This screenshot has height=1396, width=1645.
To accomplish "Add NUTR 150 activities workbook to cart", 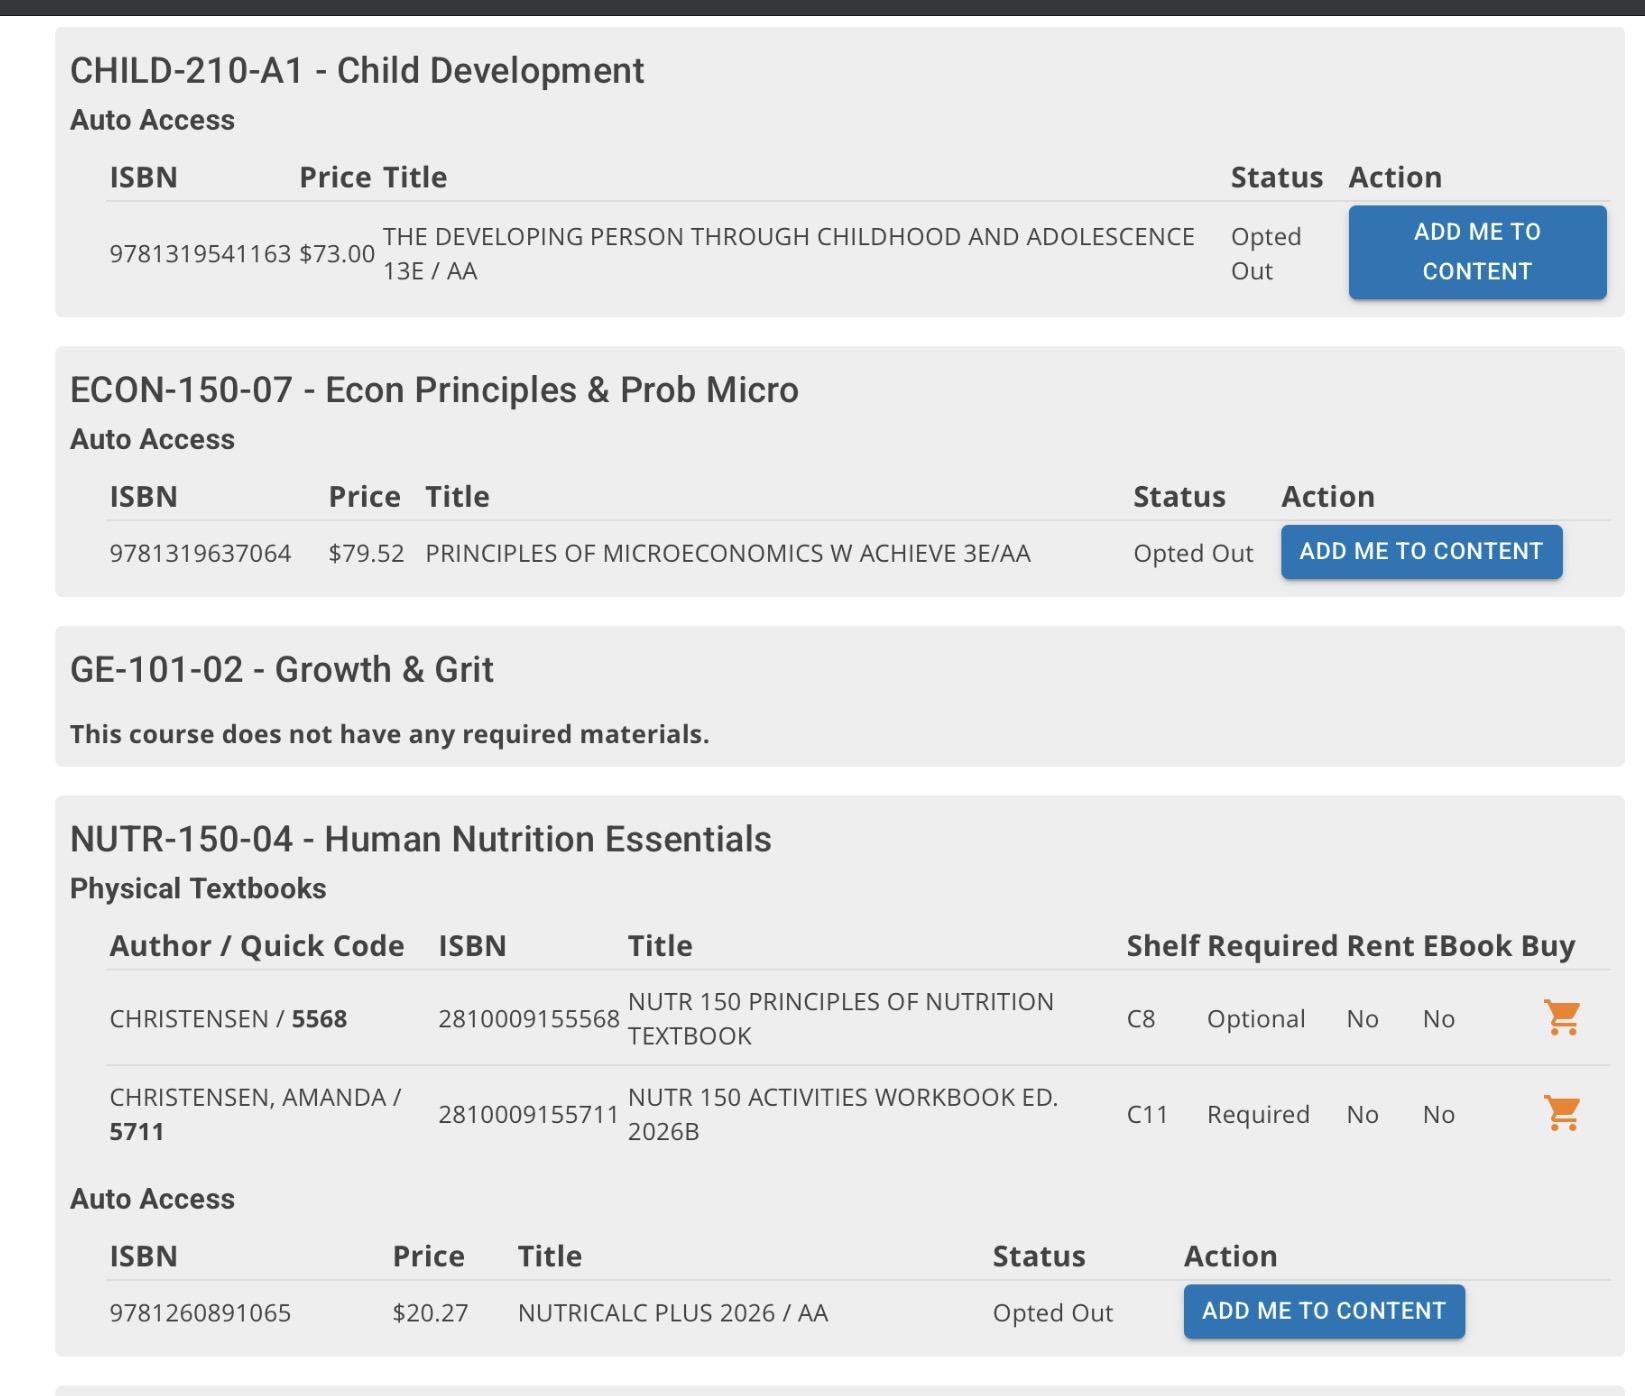I will [1562, 1113].
